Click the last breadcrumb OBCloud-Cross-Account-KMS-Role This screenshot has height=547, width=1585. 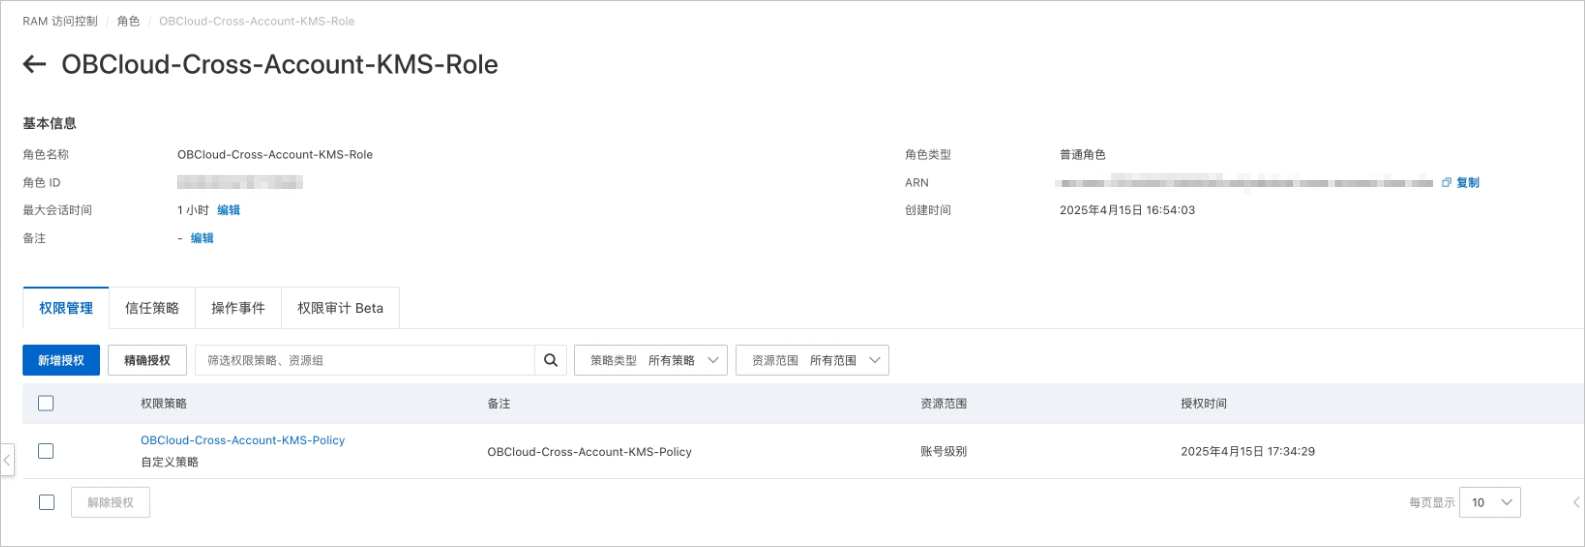pyautogui.click(x=257, y=21)
